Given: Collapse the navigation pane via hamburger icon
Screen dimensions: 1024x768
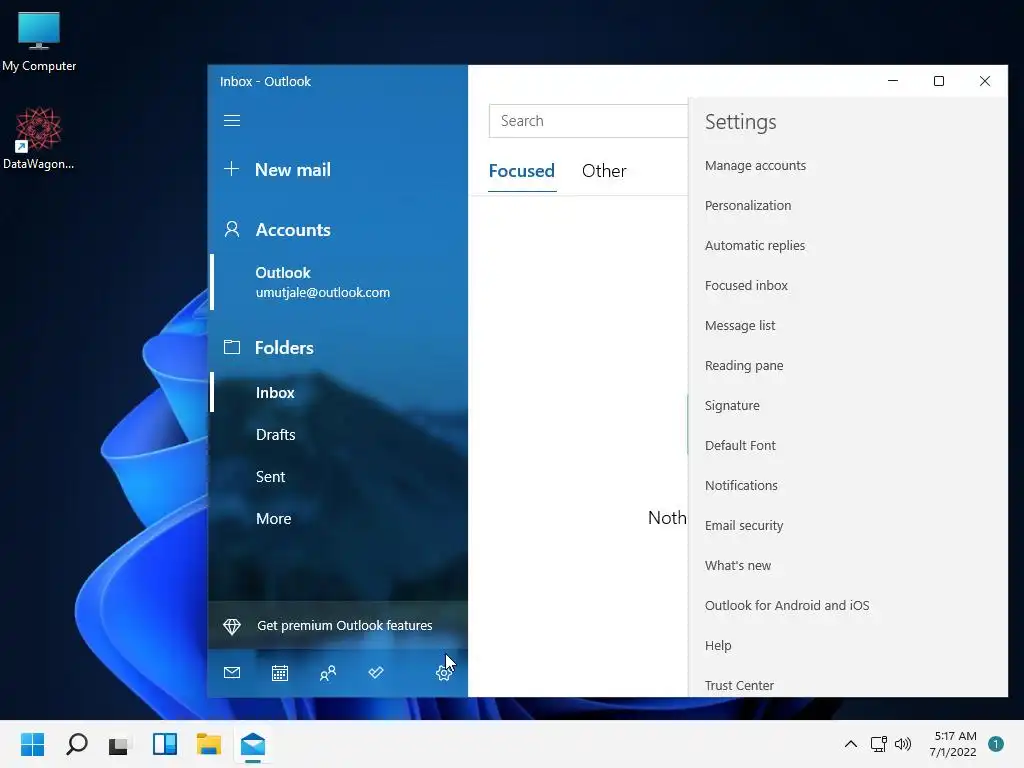Looking at the screenshot, I should (232, 121).
